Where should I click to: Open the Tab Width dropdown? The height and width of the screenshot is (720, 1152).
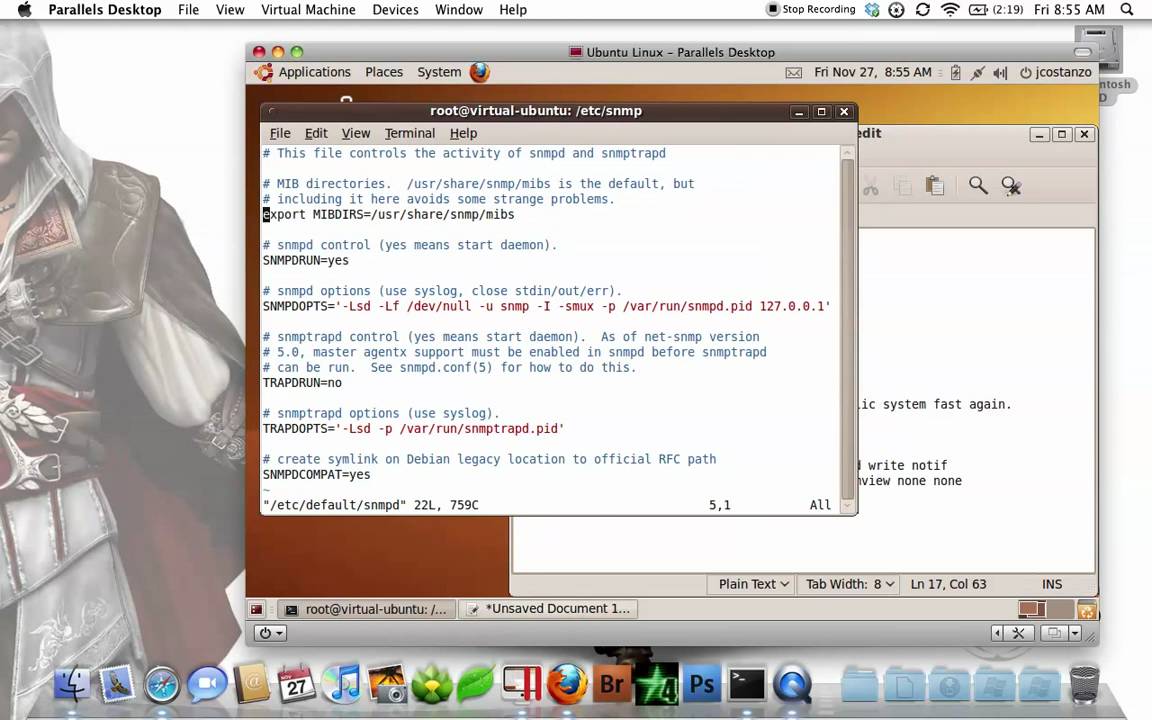(850, 584)
